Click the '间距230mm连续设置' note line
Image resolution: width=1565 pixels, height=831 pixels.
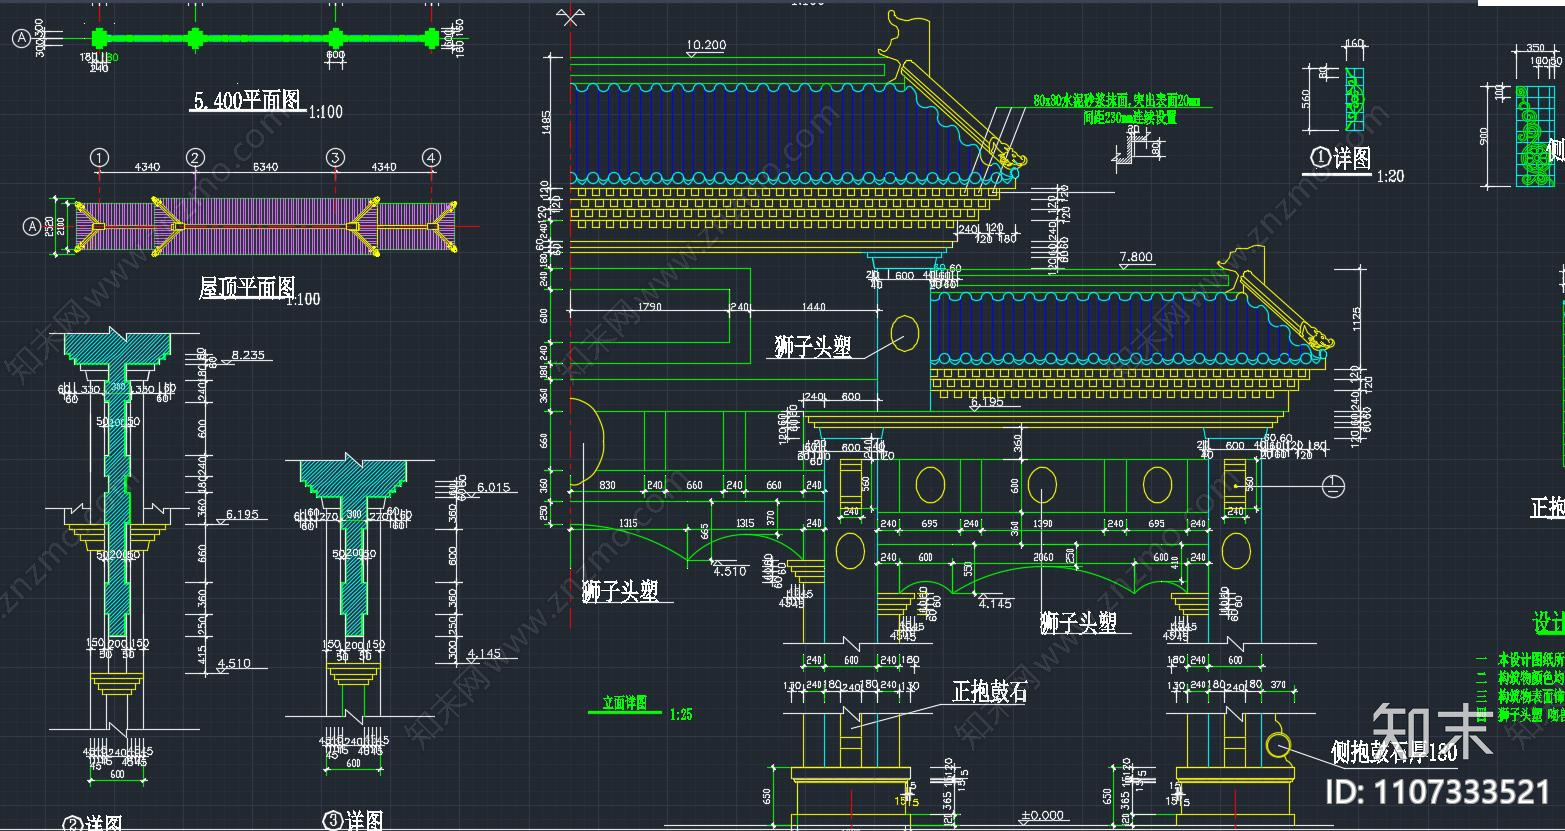point(1130,118)
